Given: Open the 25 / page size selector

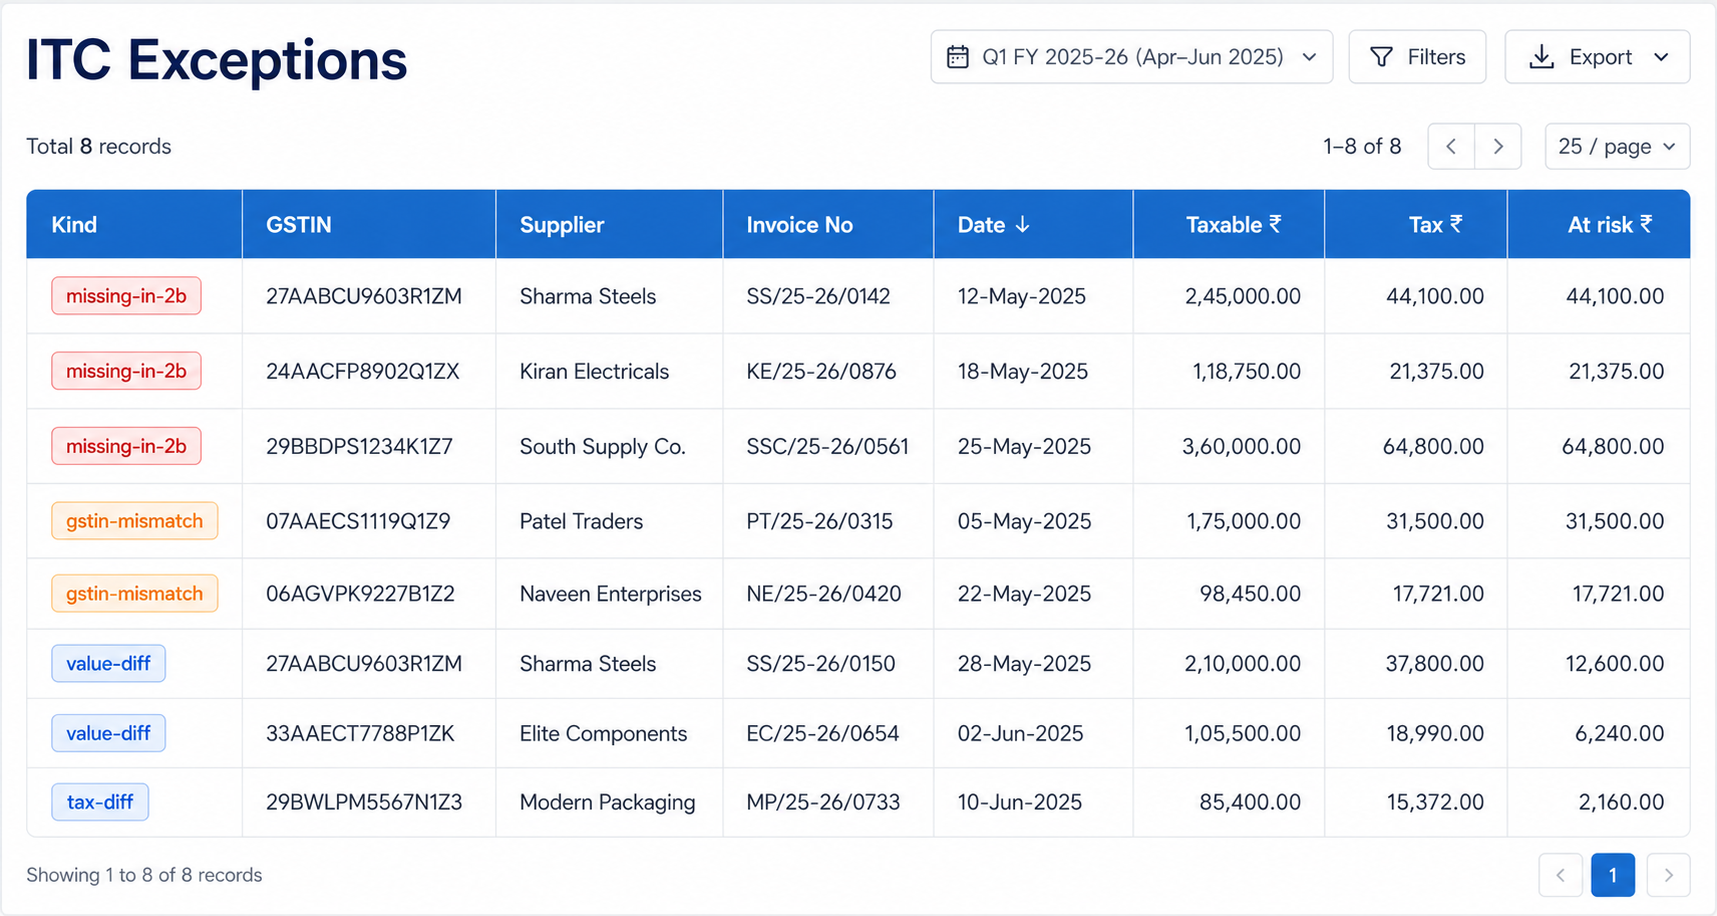Looking at the screenshot, I should coord(1617,146).
